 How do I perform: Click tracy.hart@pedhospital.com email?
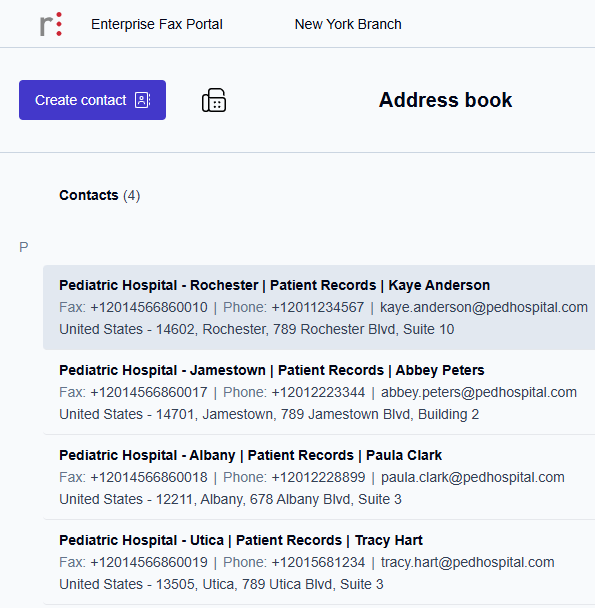point(467,562)
